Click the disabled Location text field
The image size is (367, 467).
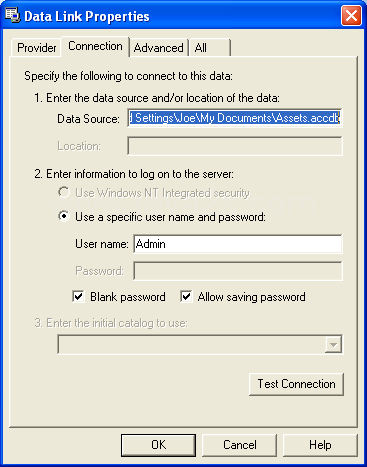pyautogui.click(x=235, y=146)
